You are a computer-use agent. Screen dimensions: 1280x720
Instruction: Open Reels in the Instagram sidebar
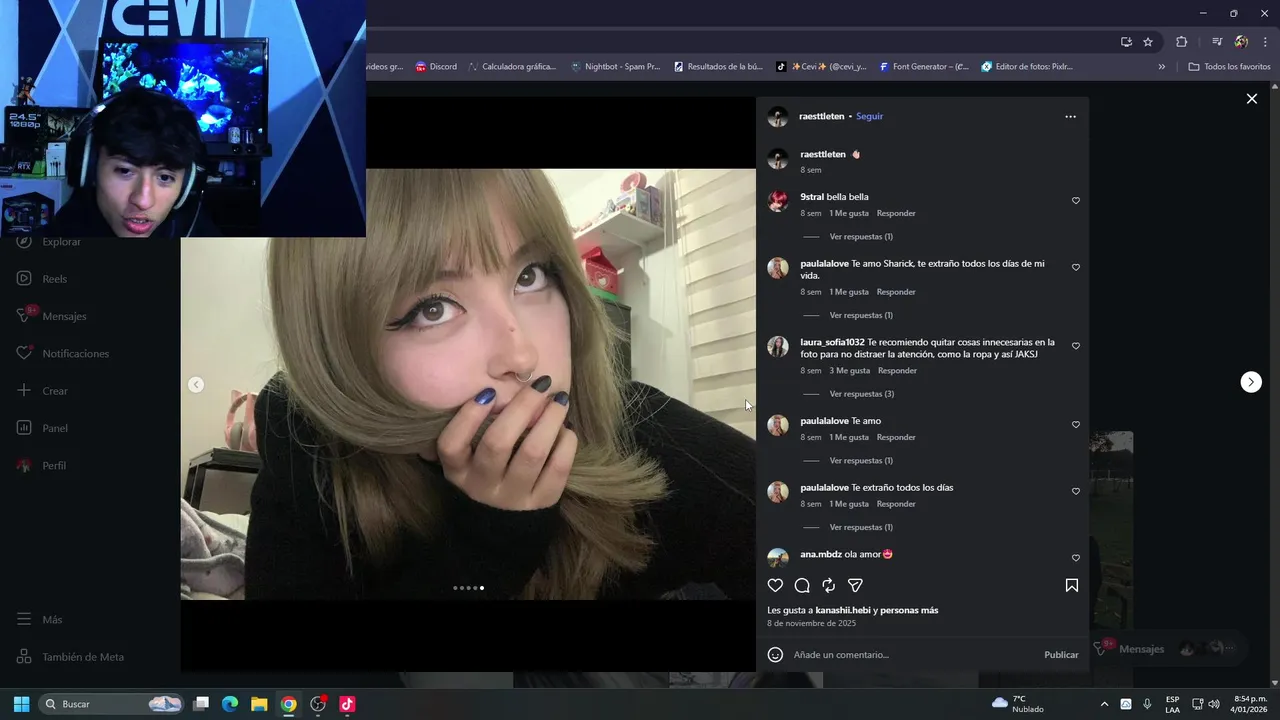(x=42, y=279)
